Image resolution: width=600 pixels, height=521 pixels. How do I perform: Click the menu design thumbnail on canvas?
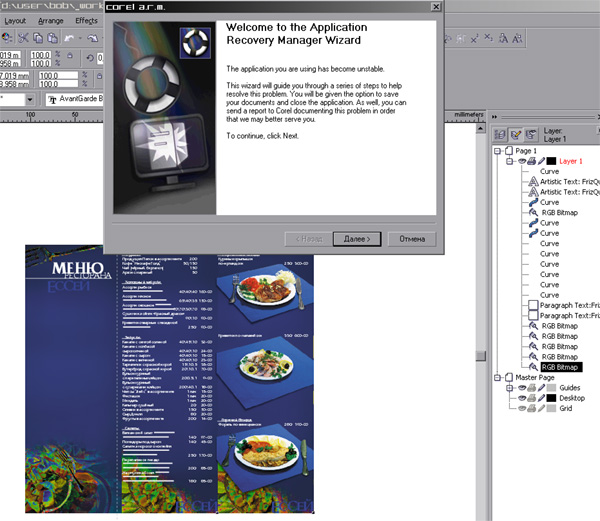click(170, 379)
